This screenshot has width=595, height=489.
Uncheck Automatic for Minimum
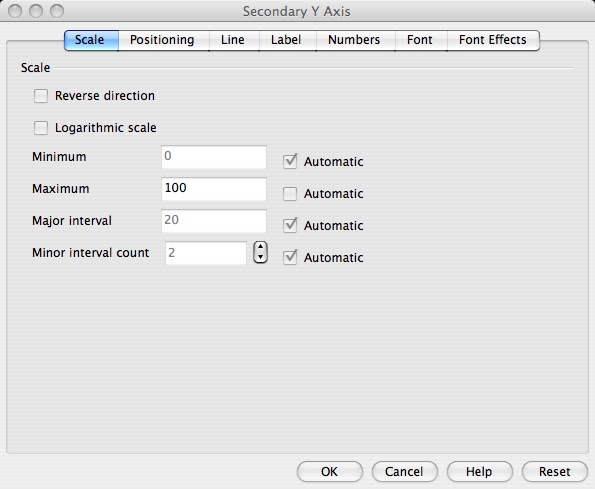[x=290, y=161]
